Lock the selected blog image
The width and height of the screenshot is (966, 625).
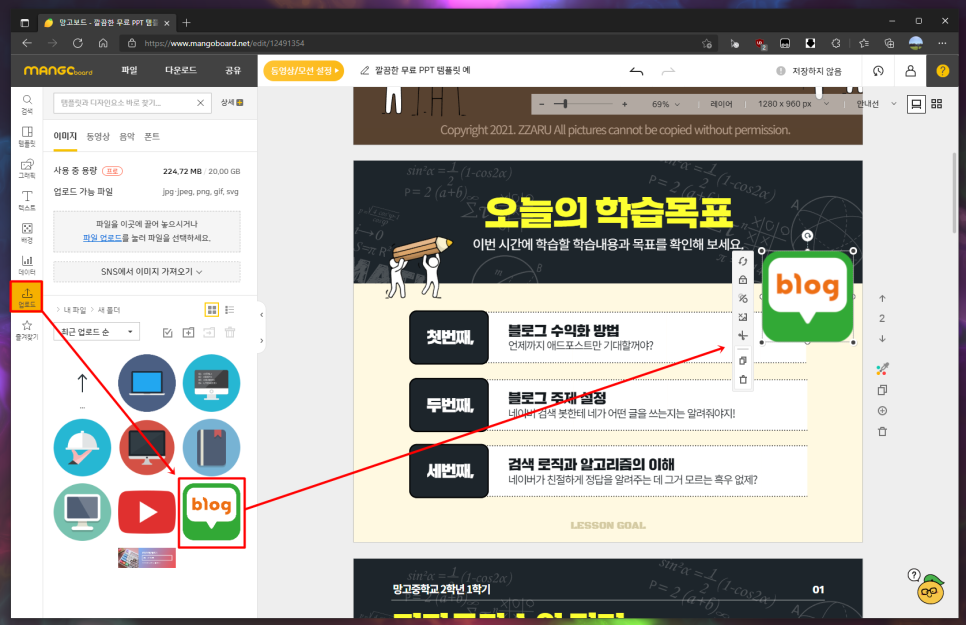click(743, 280)
